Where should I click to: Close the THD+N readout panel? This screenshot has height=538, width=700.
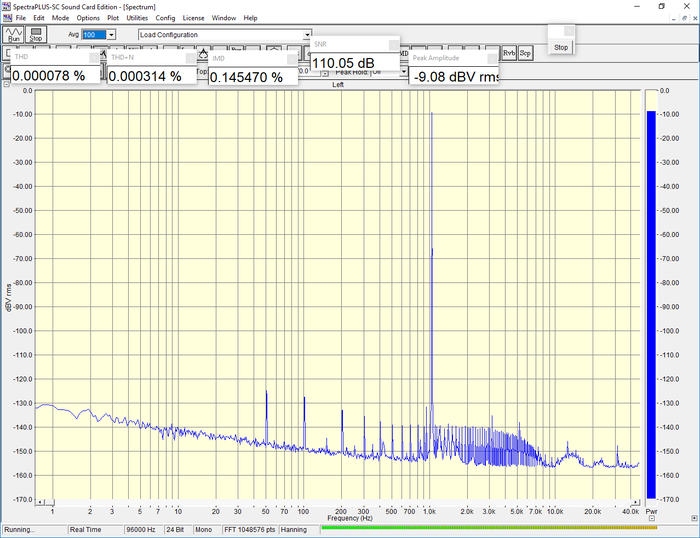coord(189,58)
